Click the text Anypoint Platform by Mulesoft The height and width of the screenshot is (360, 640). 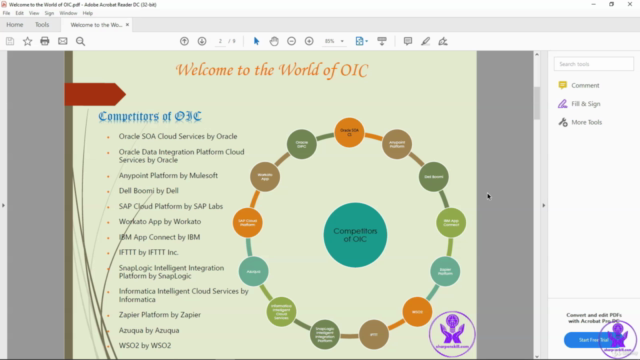click(x=168, y=176)
